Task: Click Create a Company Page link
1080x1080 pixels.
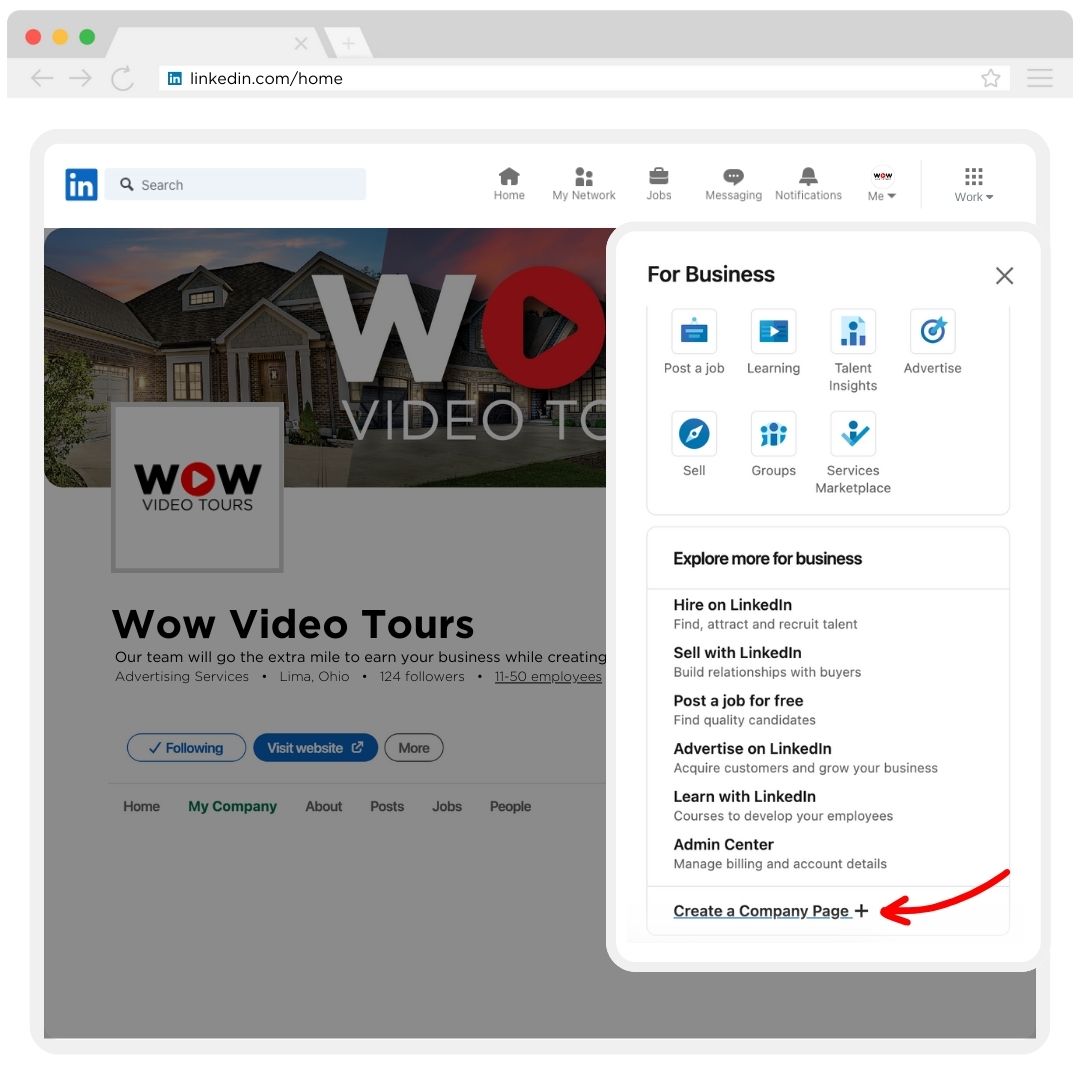Action: (761, 911)
